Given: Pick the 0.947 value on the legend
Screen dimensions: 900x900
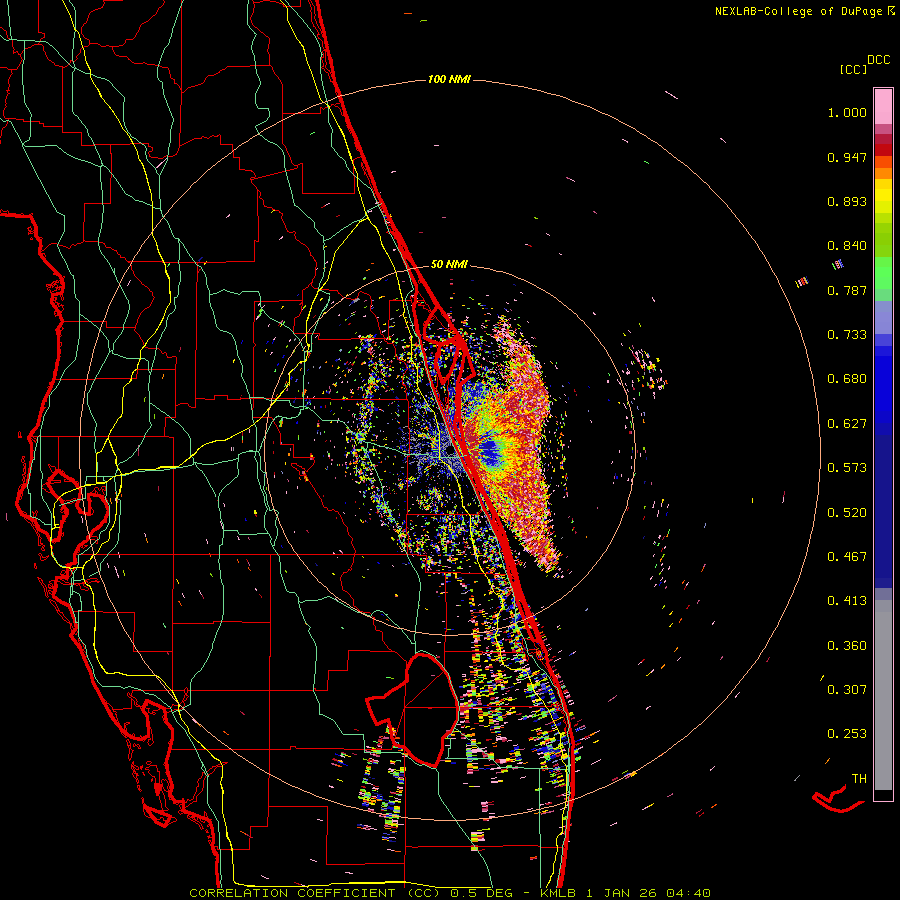Looking at the screenshot, I should [x=847, y=157].
